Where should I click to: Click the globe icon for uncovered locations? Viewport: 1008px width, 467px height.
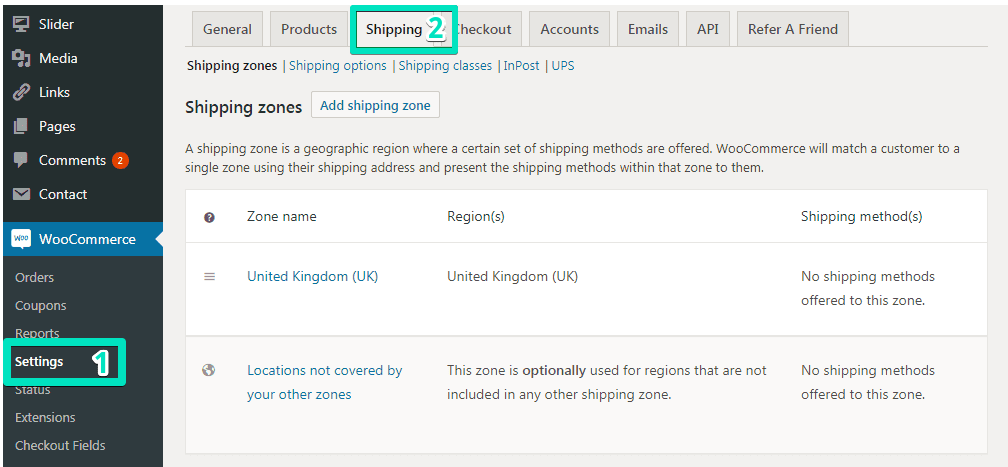click(x=209, y=370)
